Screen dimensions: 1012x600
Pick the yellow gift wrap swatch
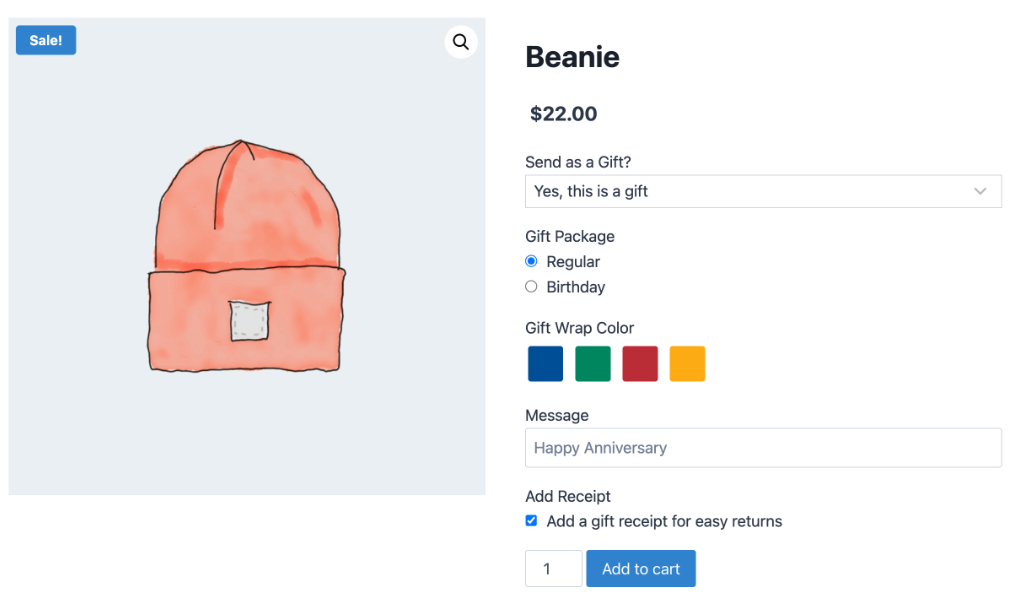(x=687, y=364)
